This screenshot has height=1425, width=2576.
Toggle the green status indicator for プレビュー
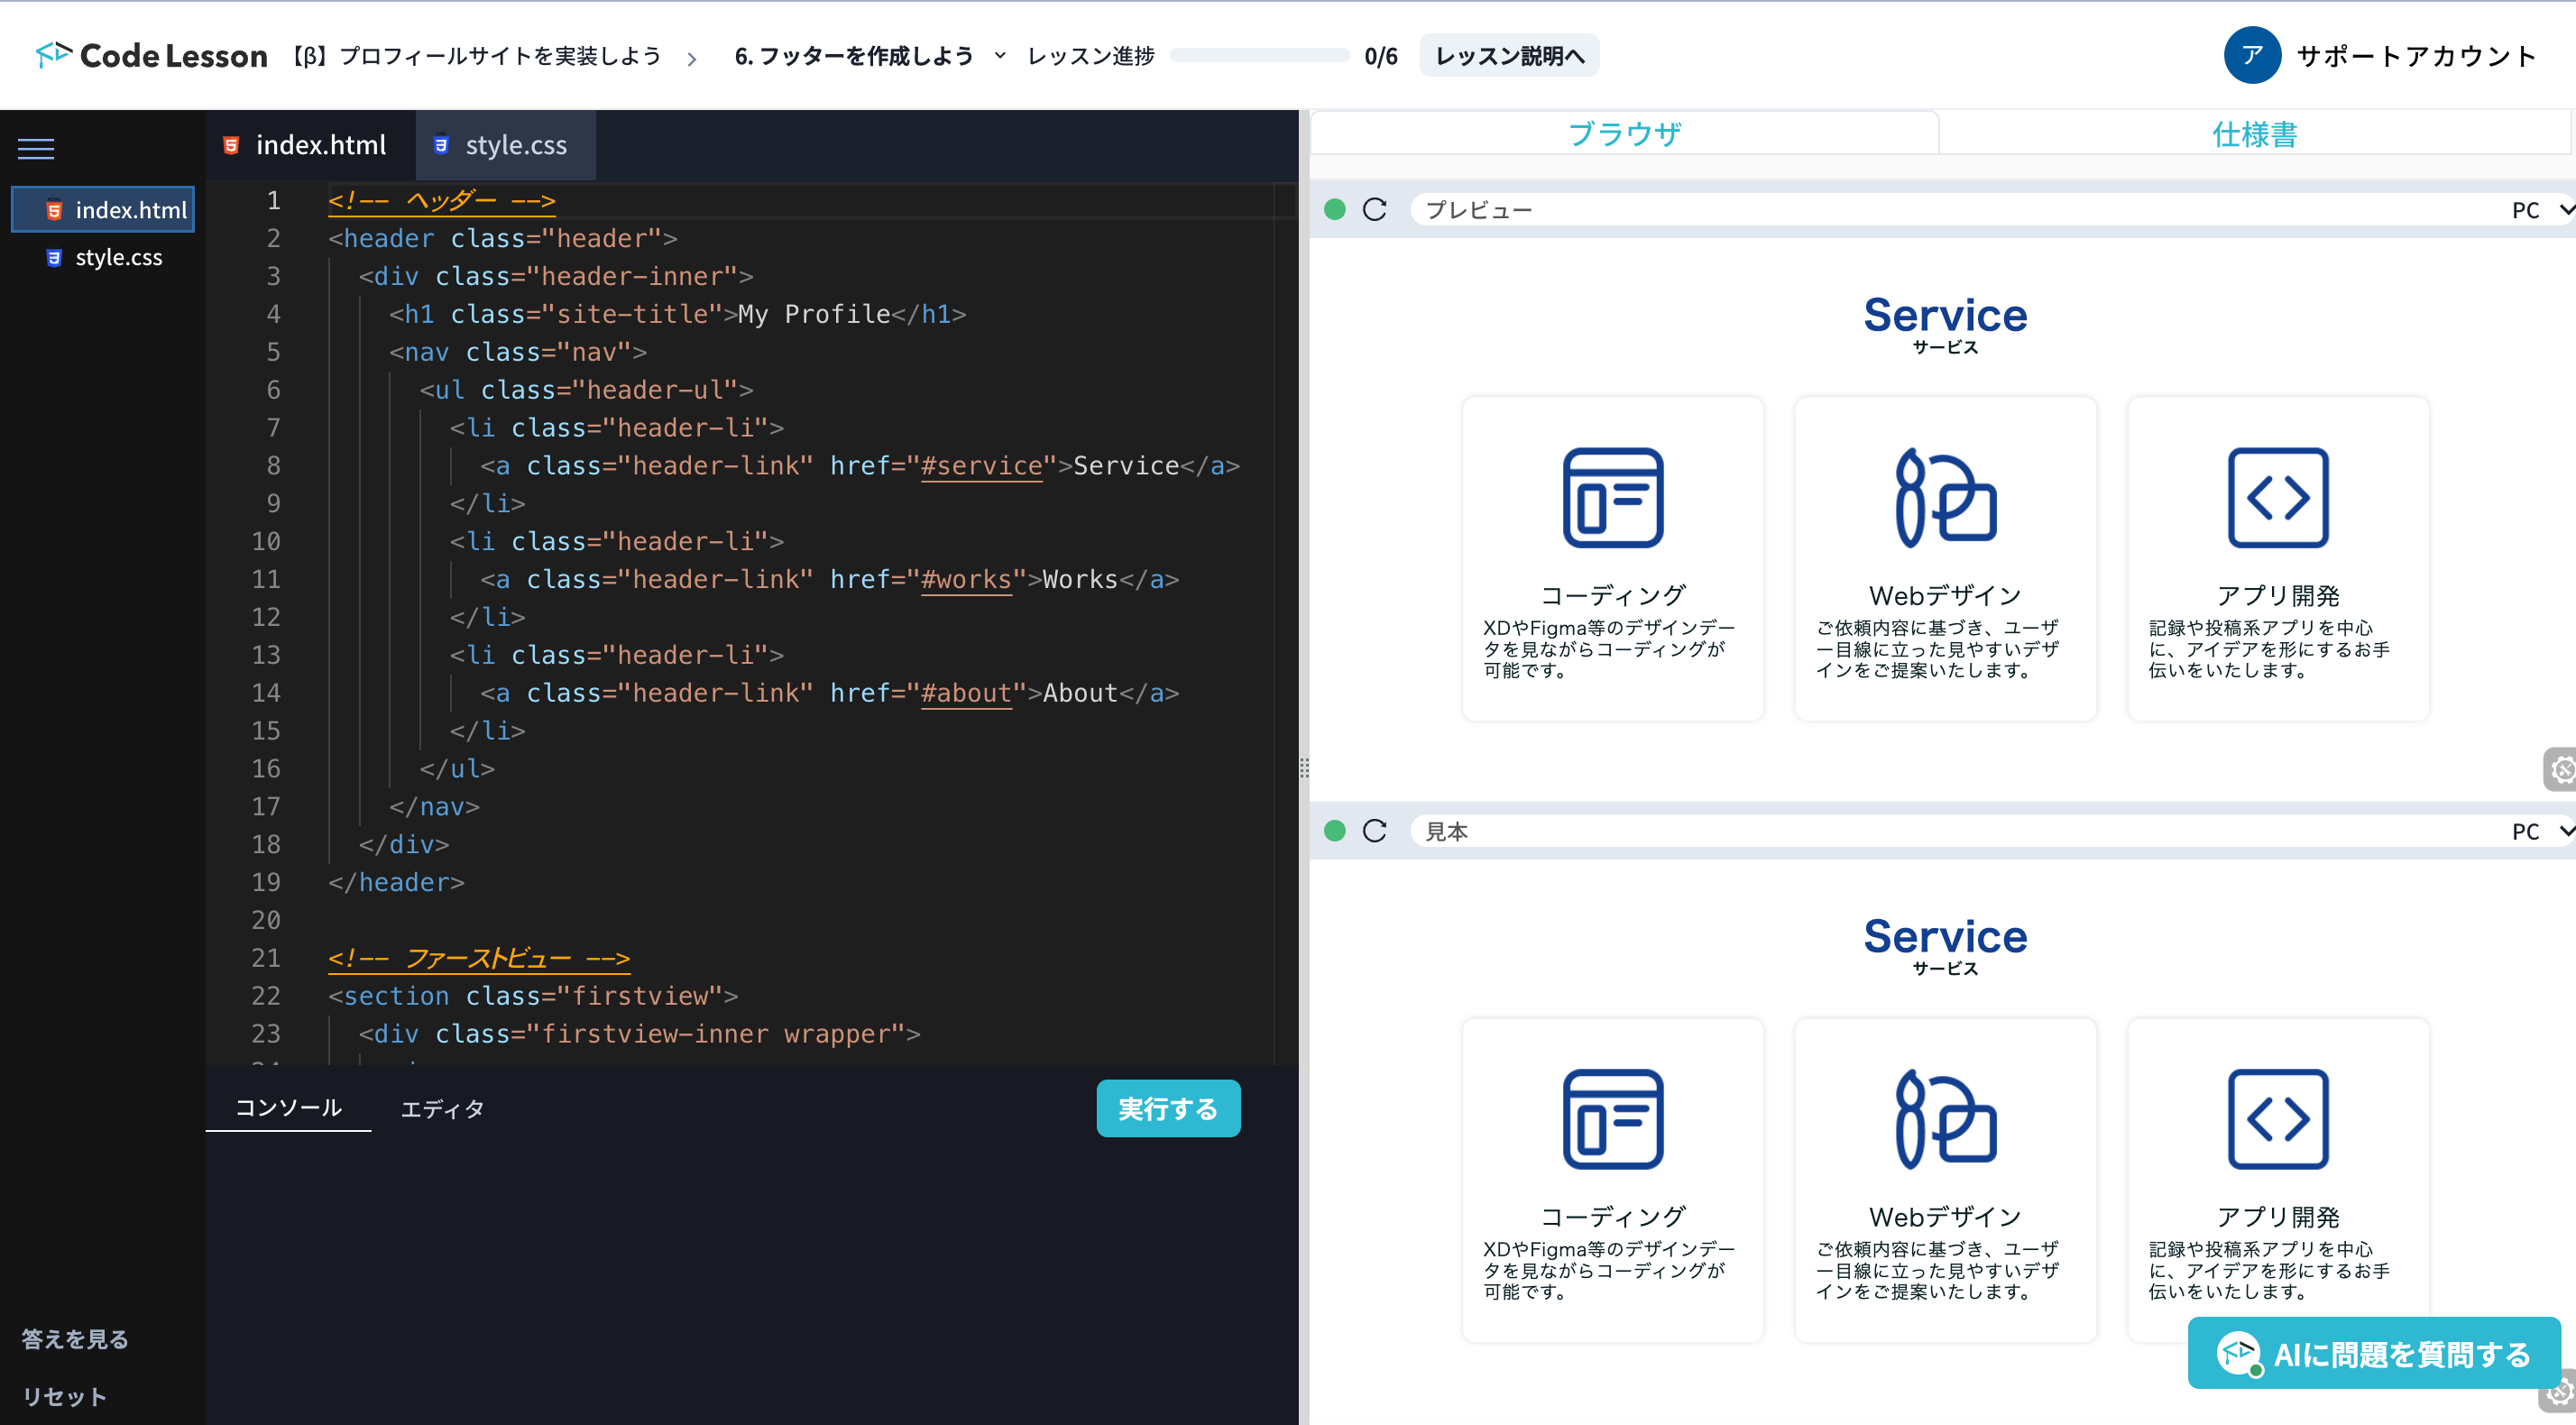[1335, 209]
